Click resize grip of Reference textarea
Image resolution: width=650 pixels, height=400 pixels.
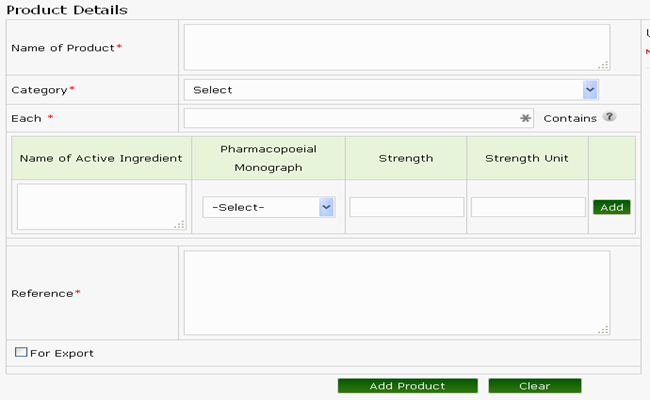pos(603,329)
